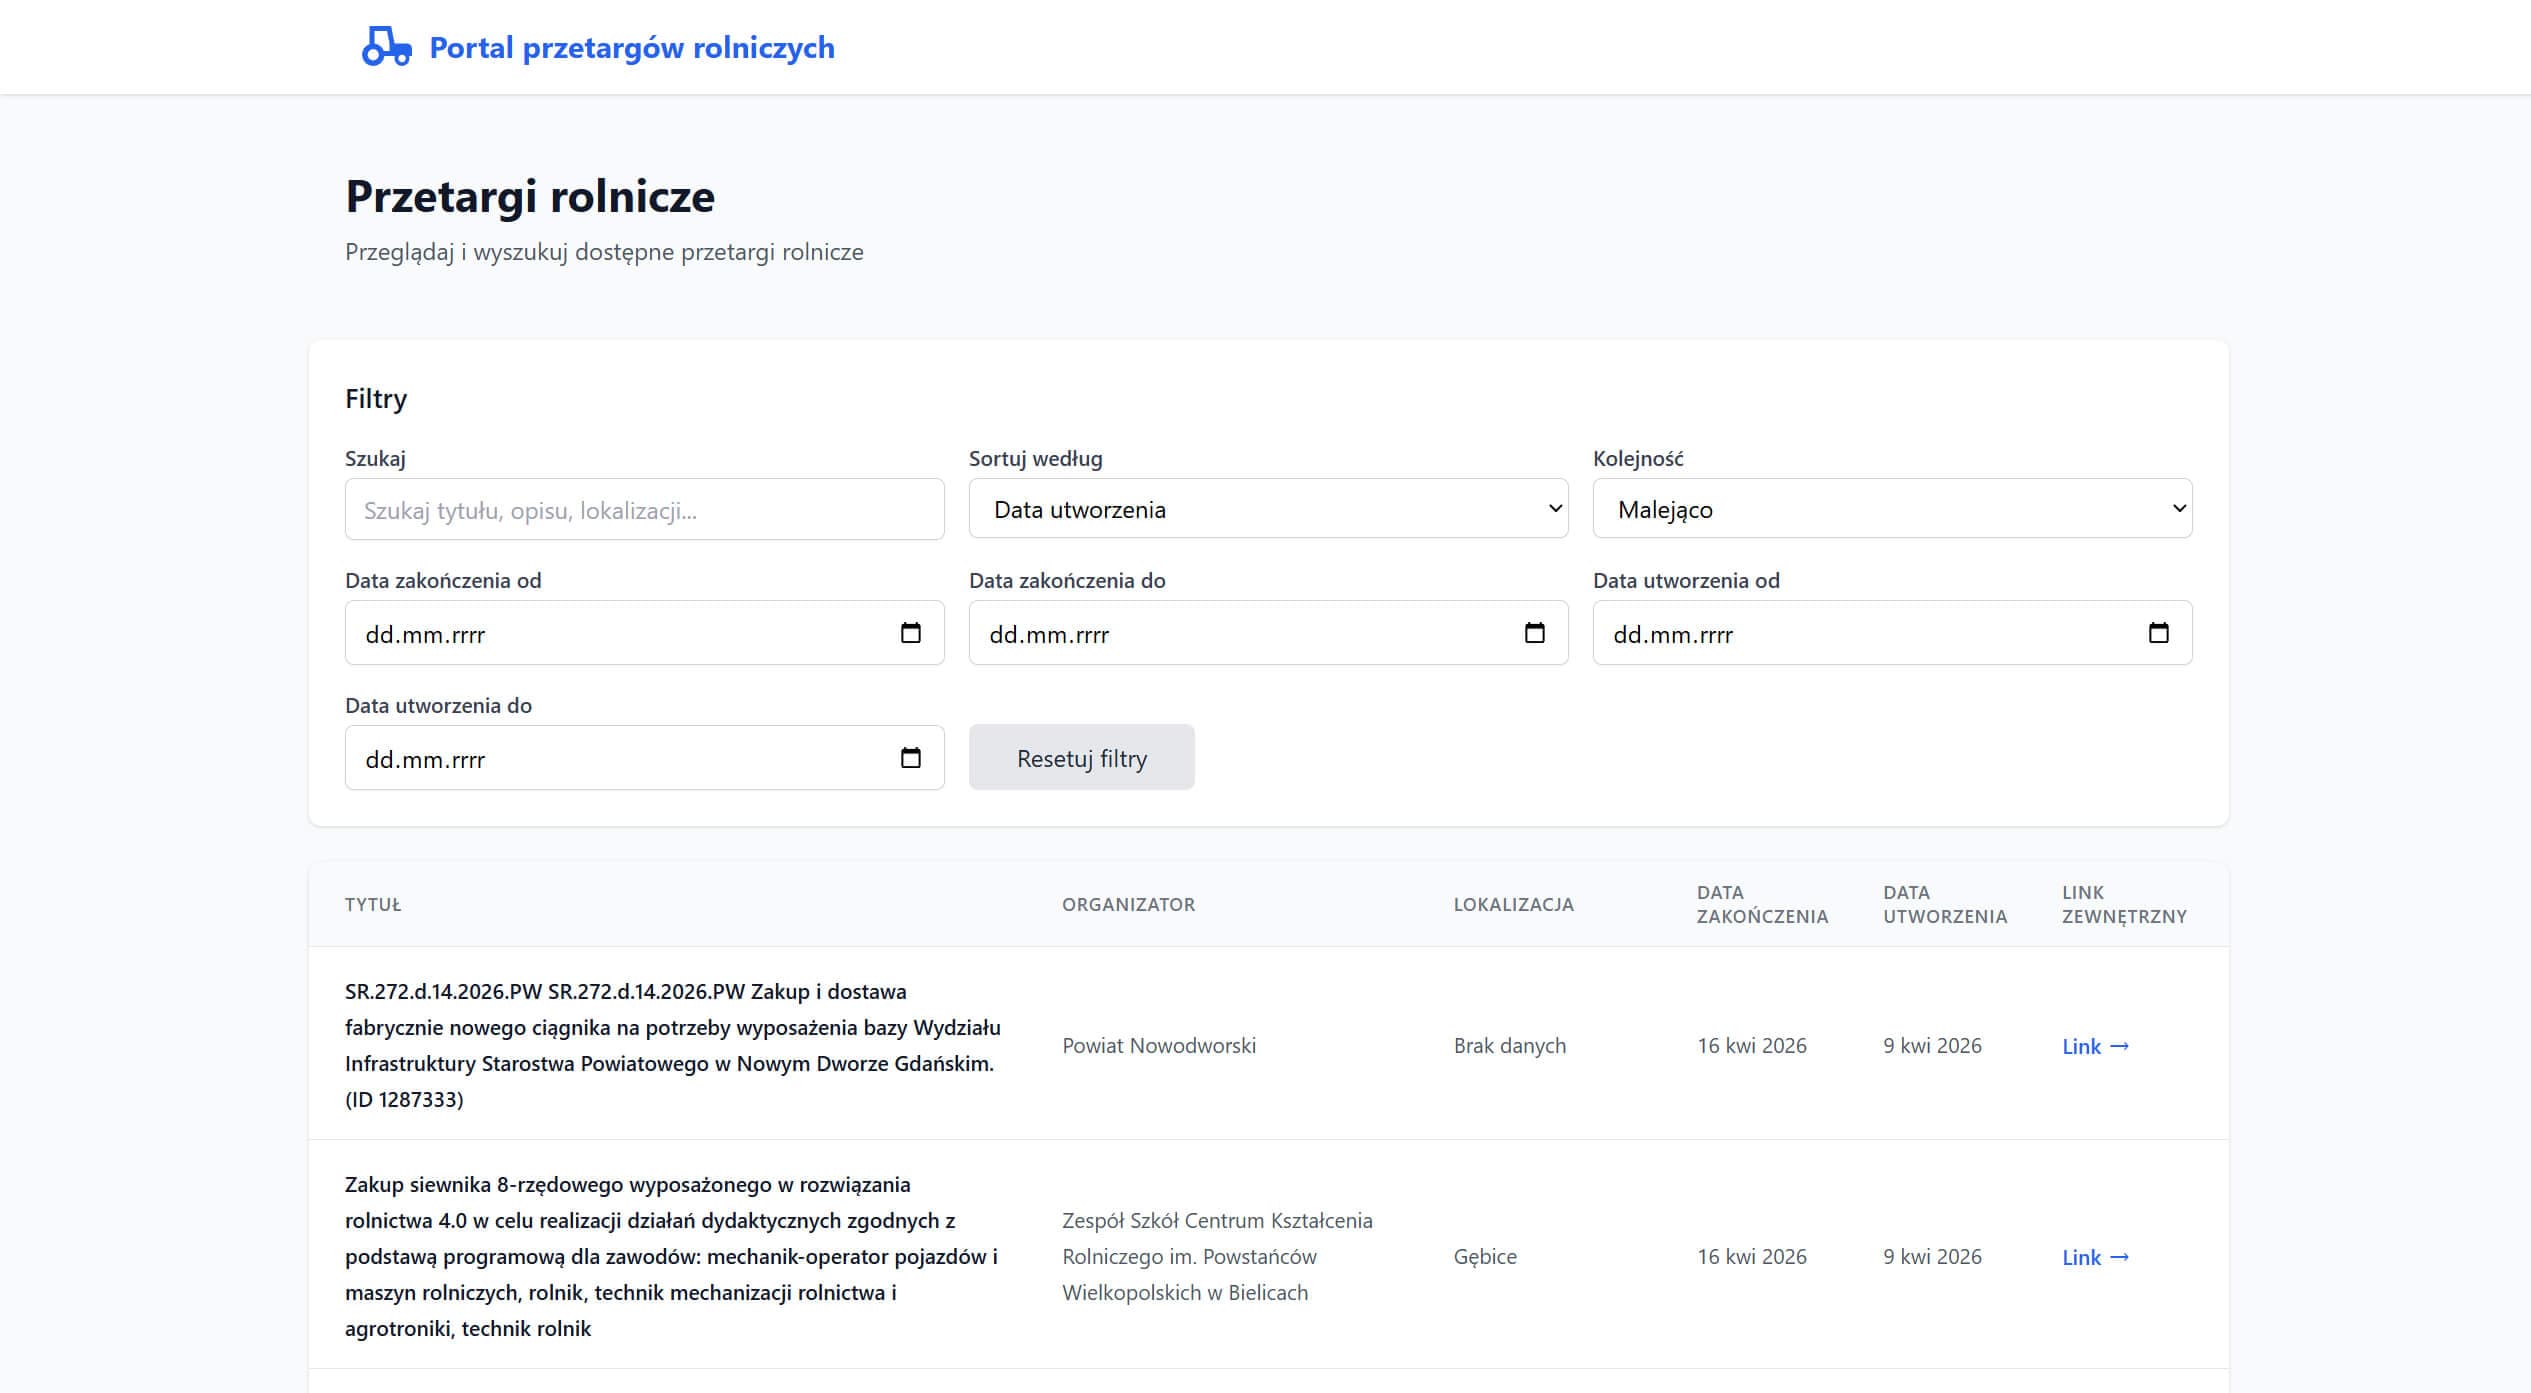Click Portal przetargów rolniczych header link

pyautogui.click(x=631, y=47)
